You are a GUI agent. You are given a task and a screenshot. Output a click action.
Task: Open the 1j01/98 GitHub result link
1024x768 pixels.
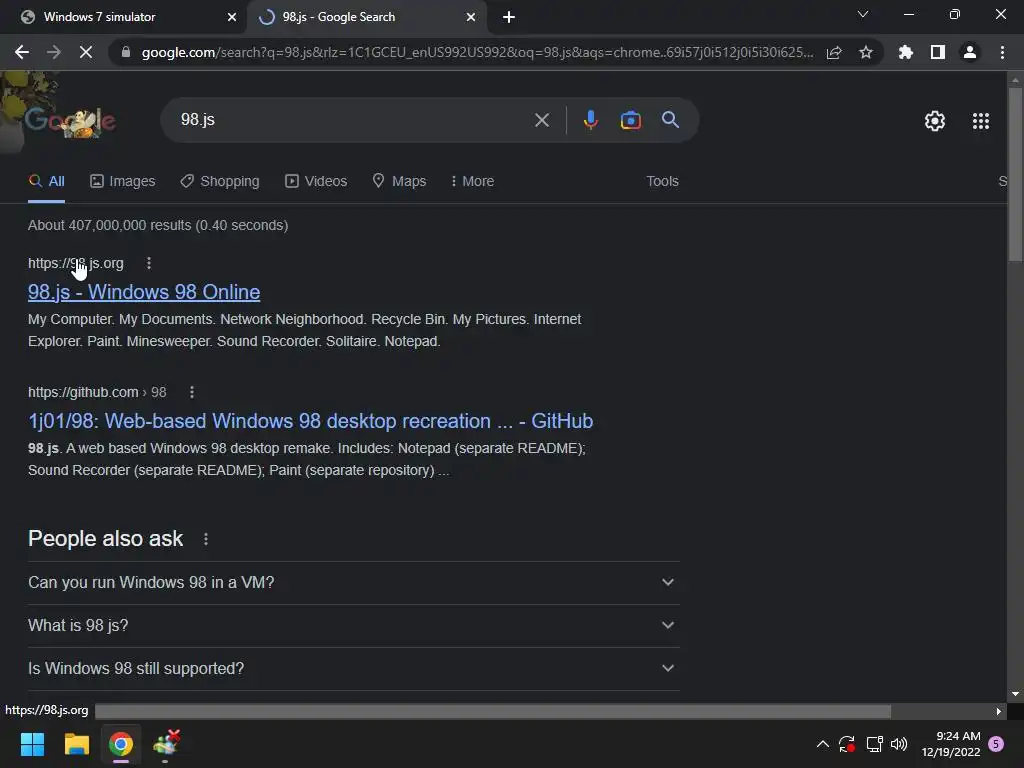310,421
